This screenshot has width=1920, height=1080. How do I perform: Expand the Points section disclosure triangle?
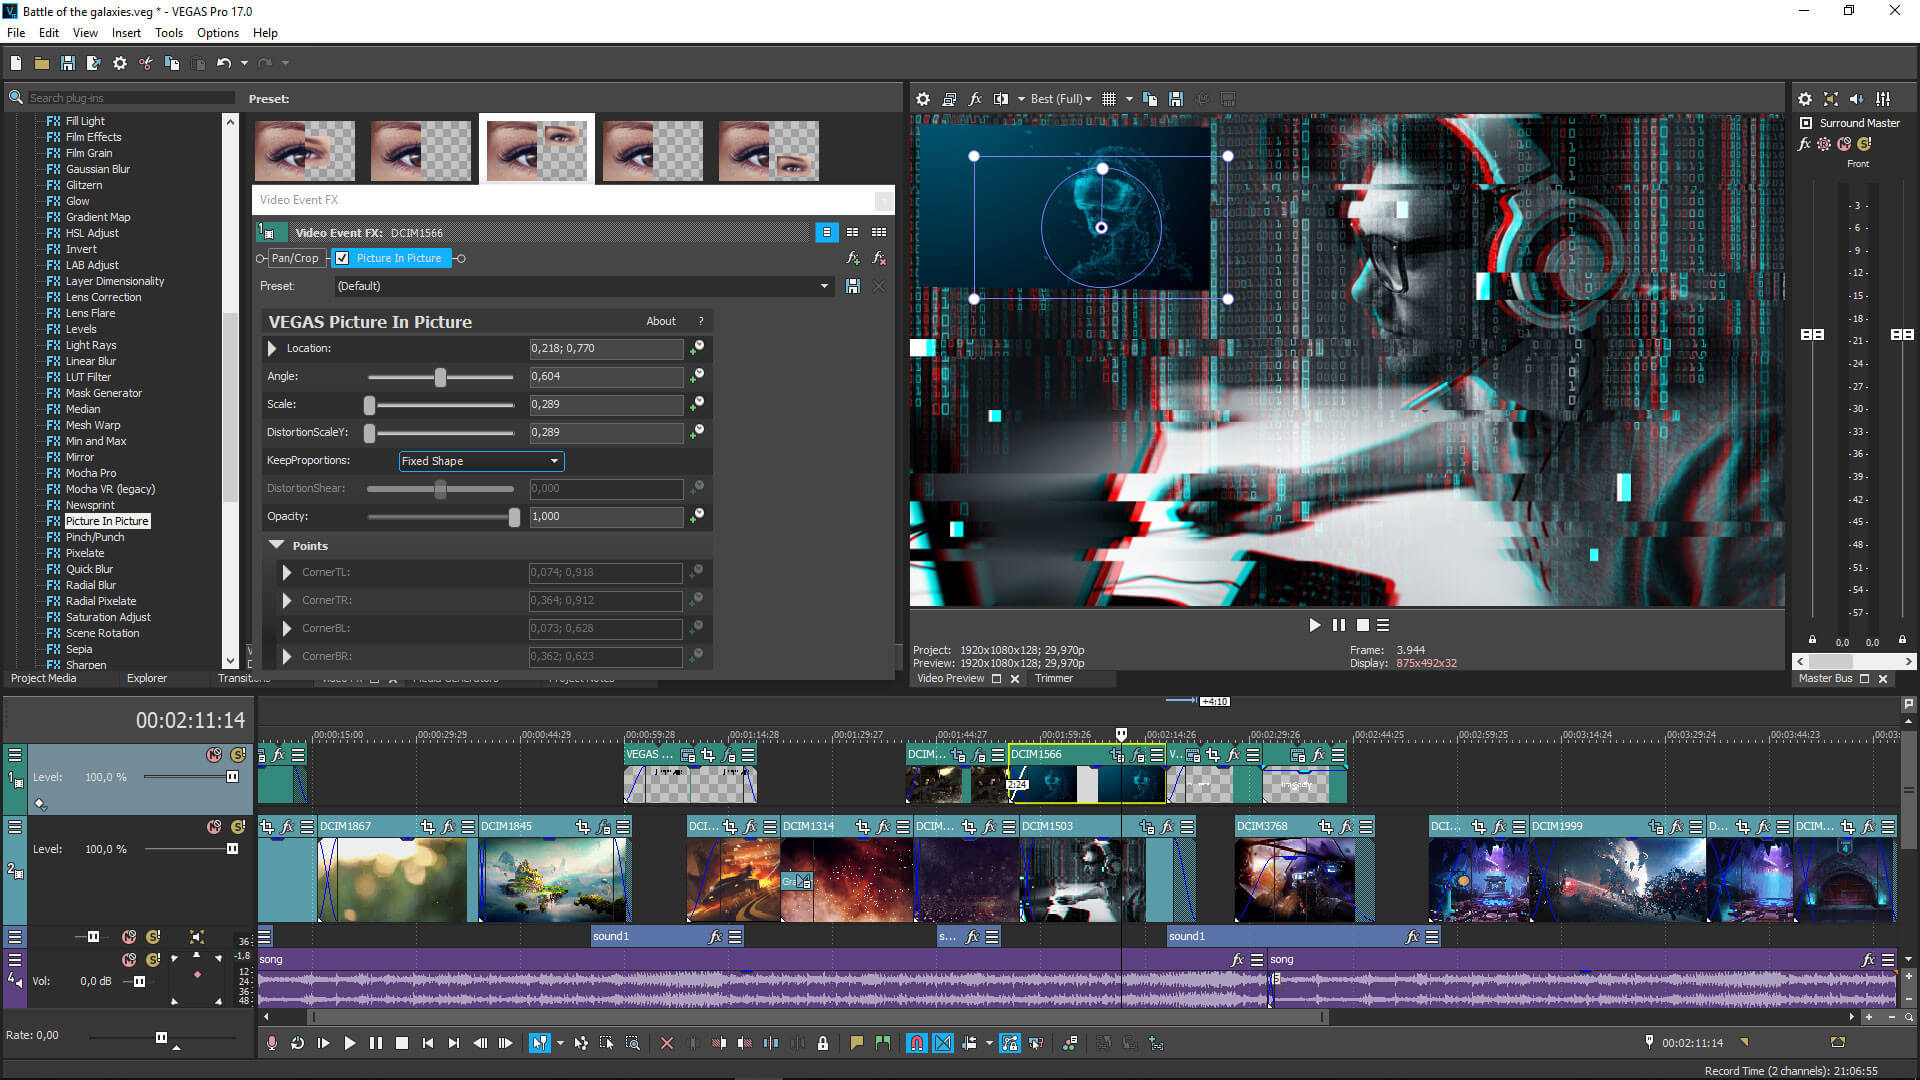tap(276, 545)
